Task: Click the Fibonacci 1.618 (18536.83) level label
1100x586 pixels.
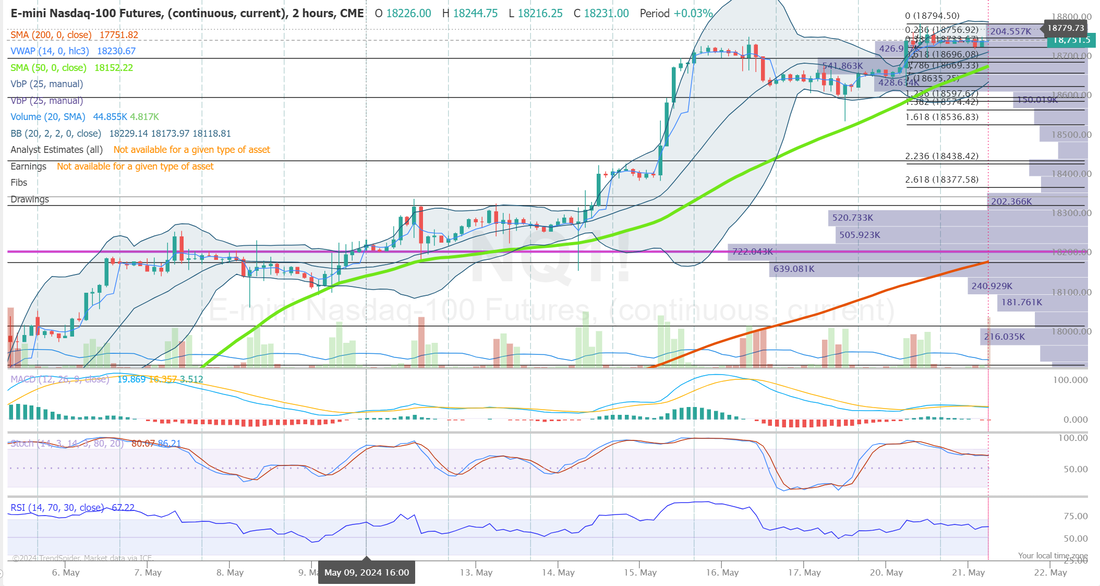Action: pyautogui.click(x=941, y=116)
